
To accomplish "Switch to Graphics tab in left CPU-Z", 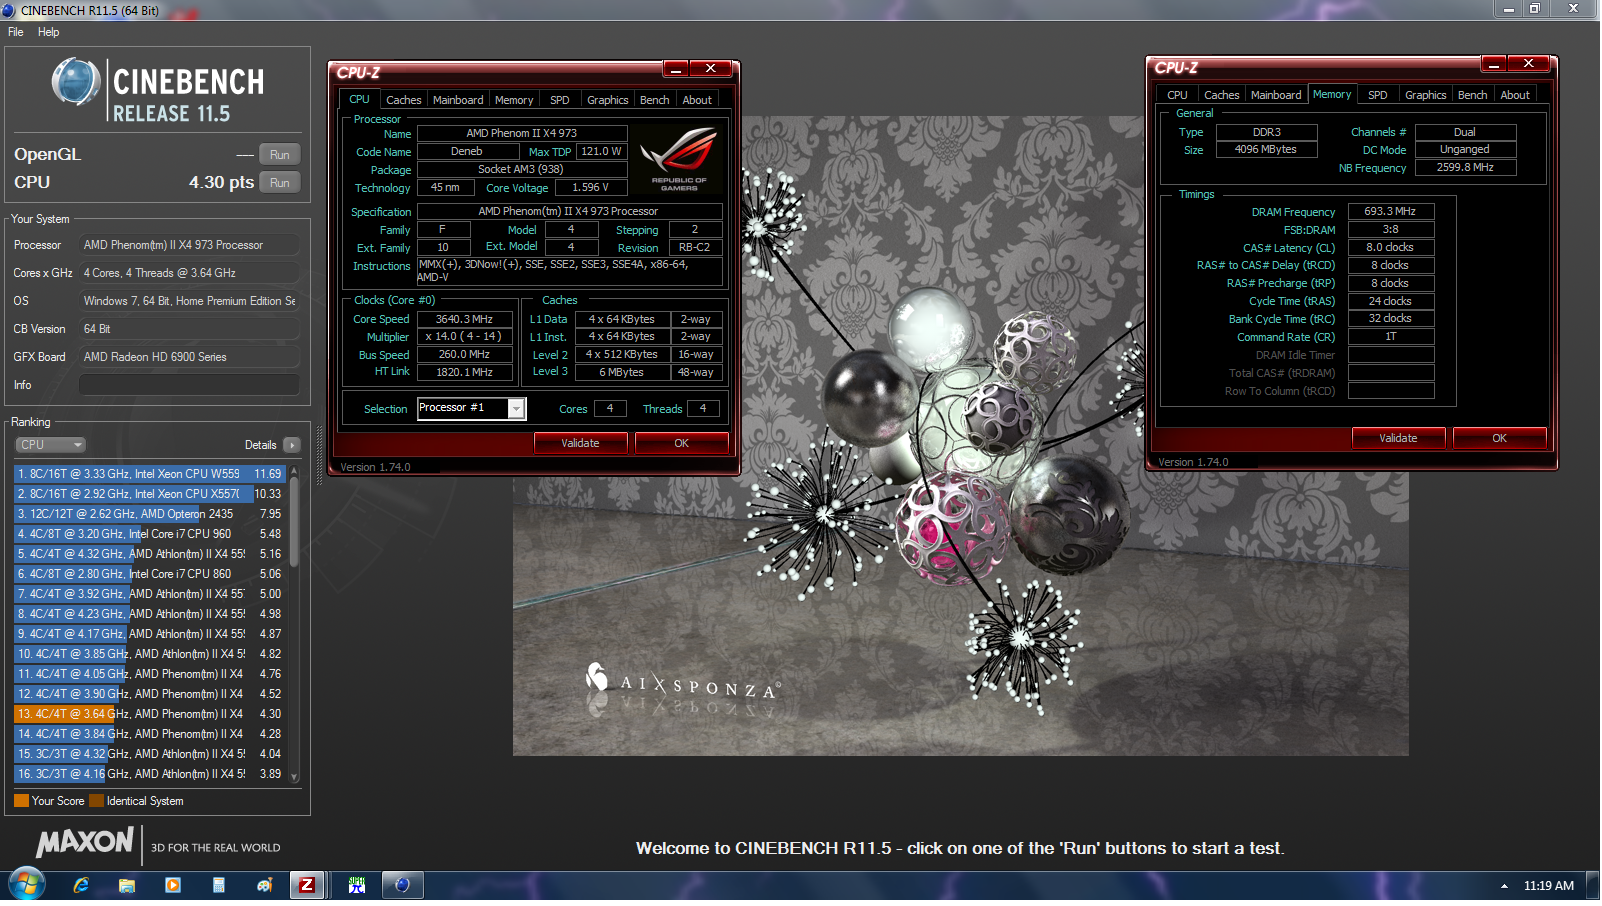I will tap(607, 100).
